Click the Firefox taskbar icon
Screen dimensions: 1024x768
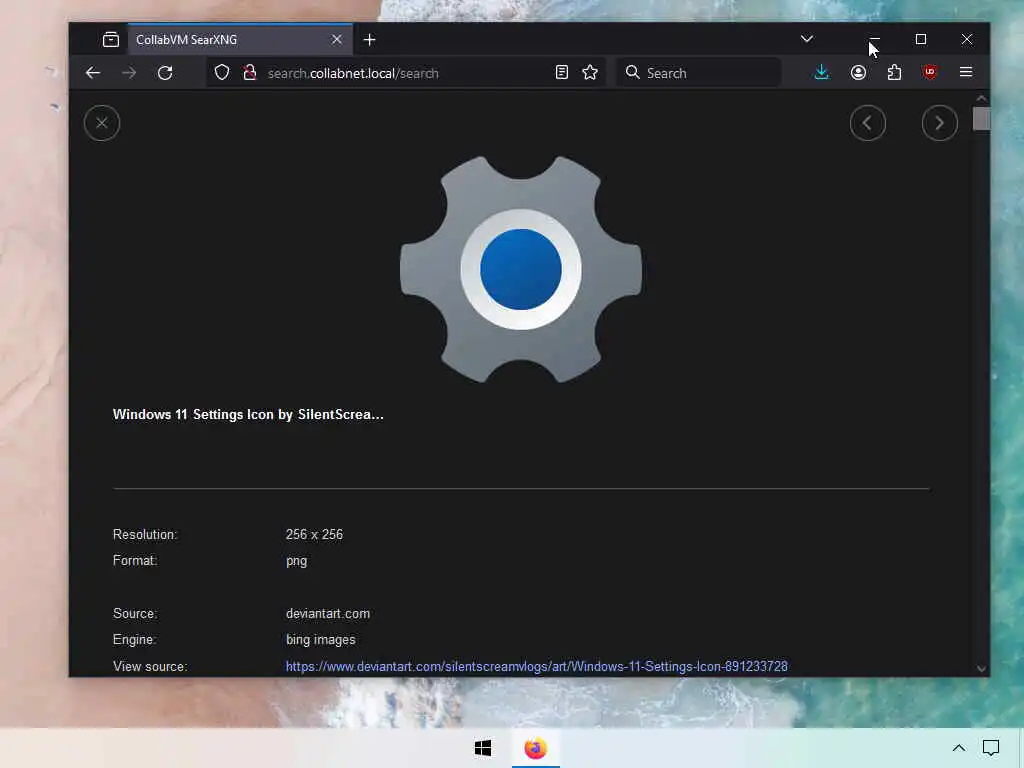point(536,748)
